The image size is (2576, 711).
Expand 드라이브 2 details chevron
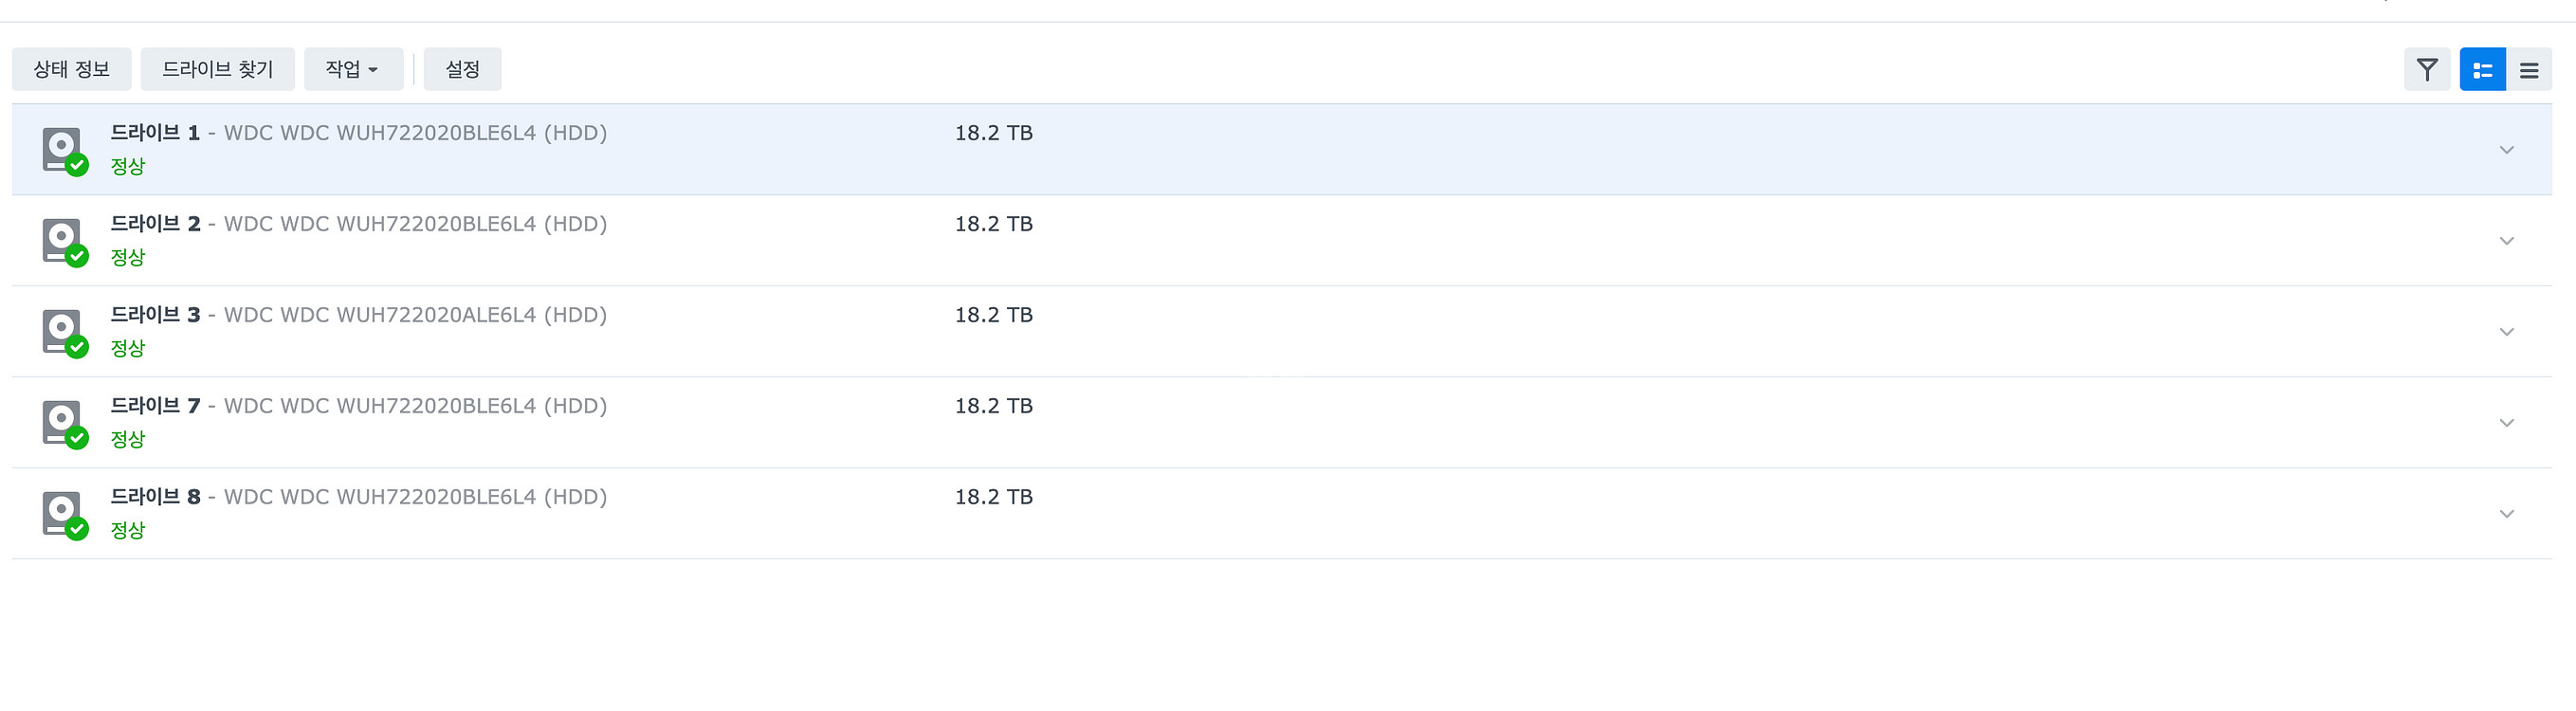[x=2506, y=241]
